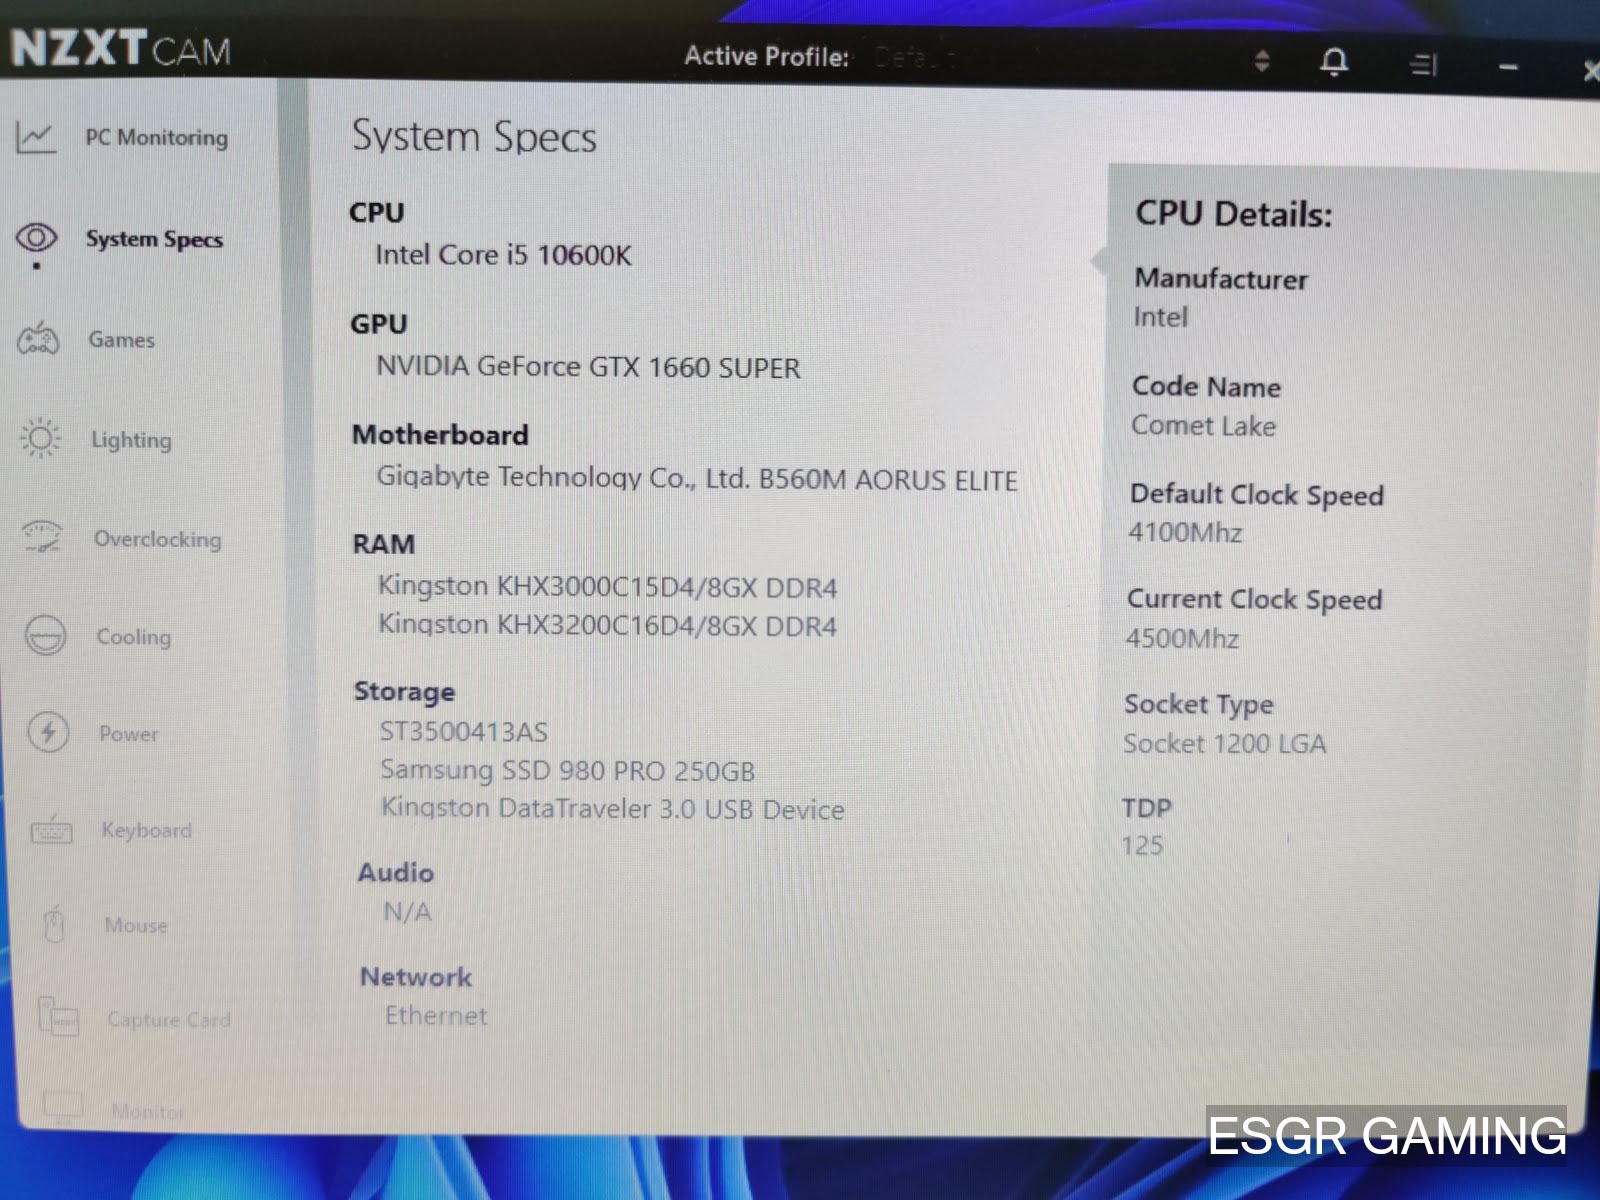Open the Capture Card icon
Image resolution: width=1600 pixels, height=1200 pixels.
tap(58, 1017)
